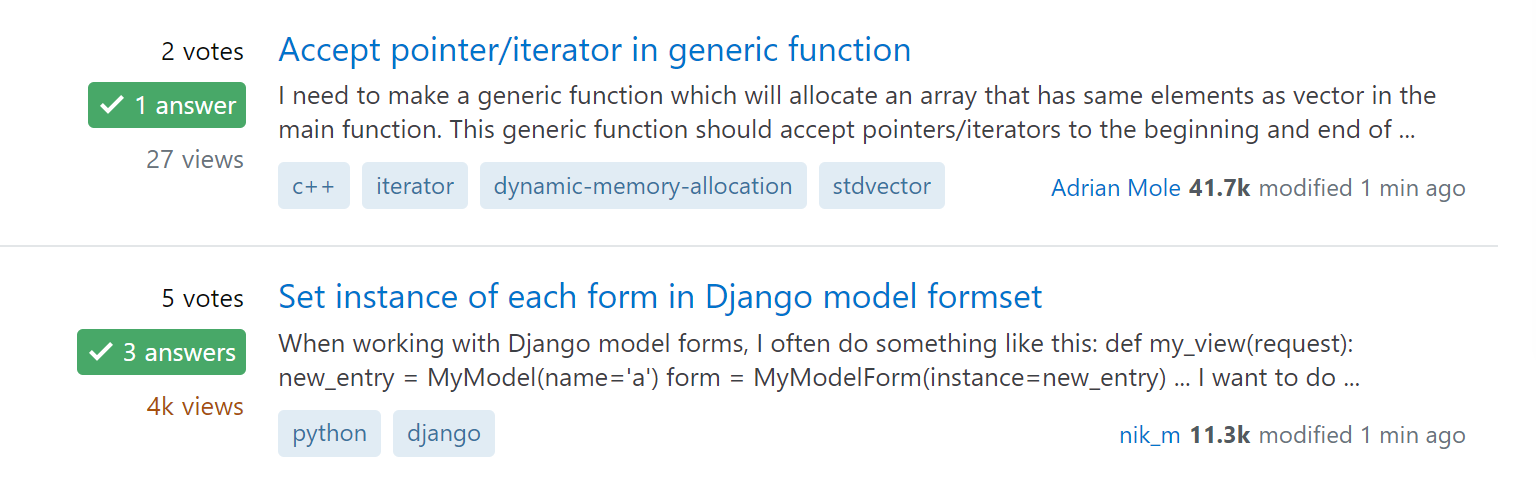Click the green "3 answers" badge

pos(161,352)
